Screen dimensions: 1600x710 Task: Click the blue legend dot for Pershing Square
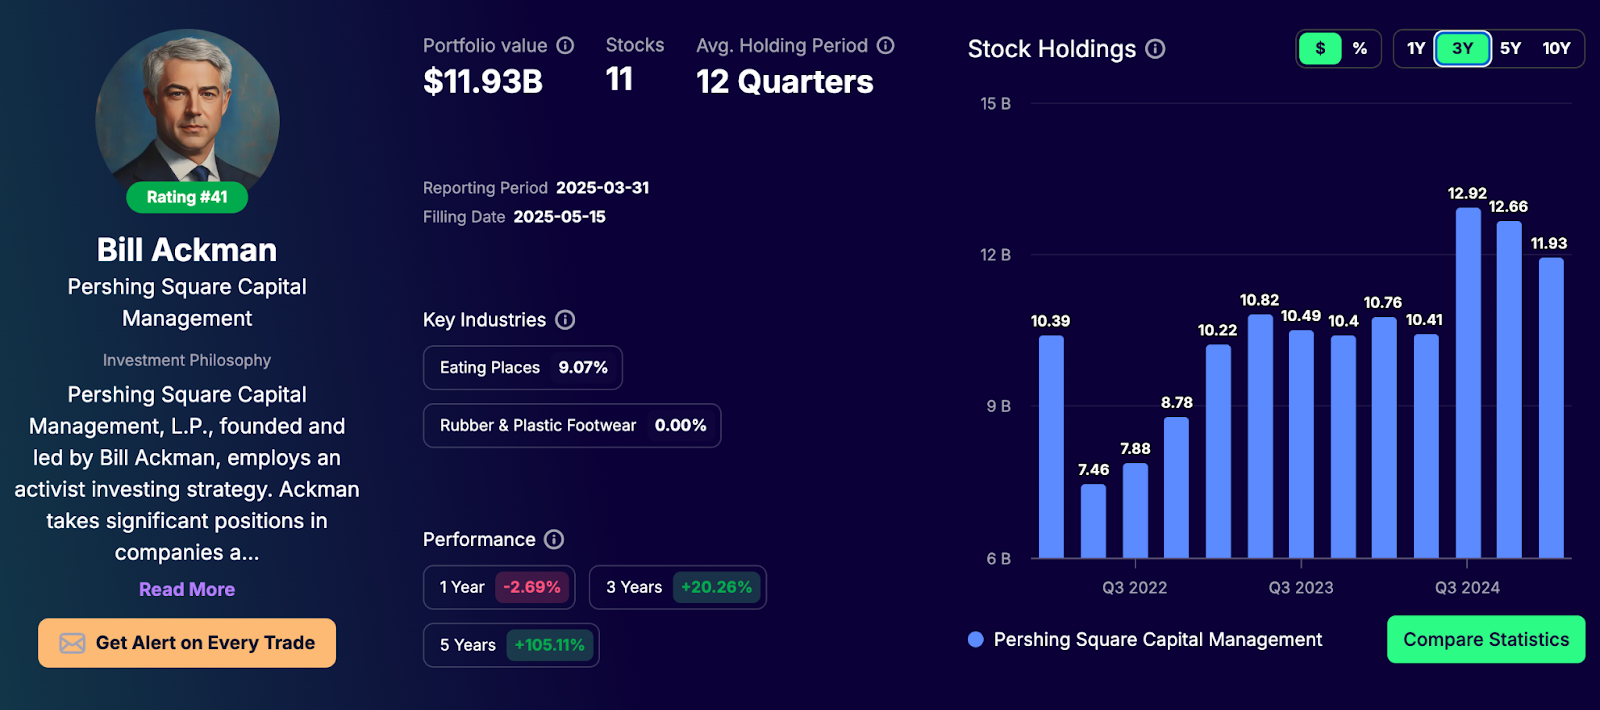[x=976, y=639]
